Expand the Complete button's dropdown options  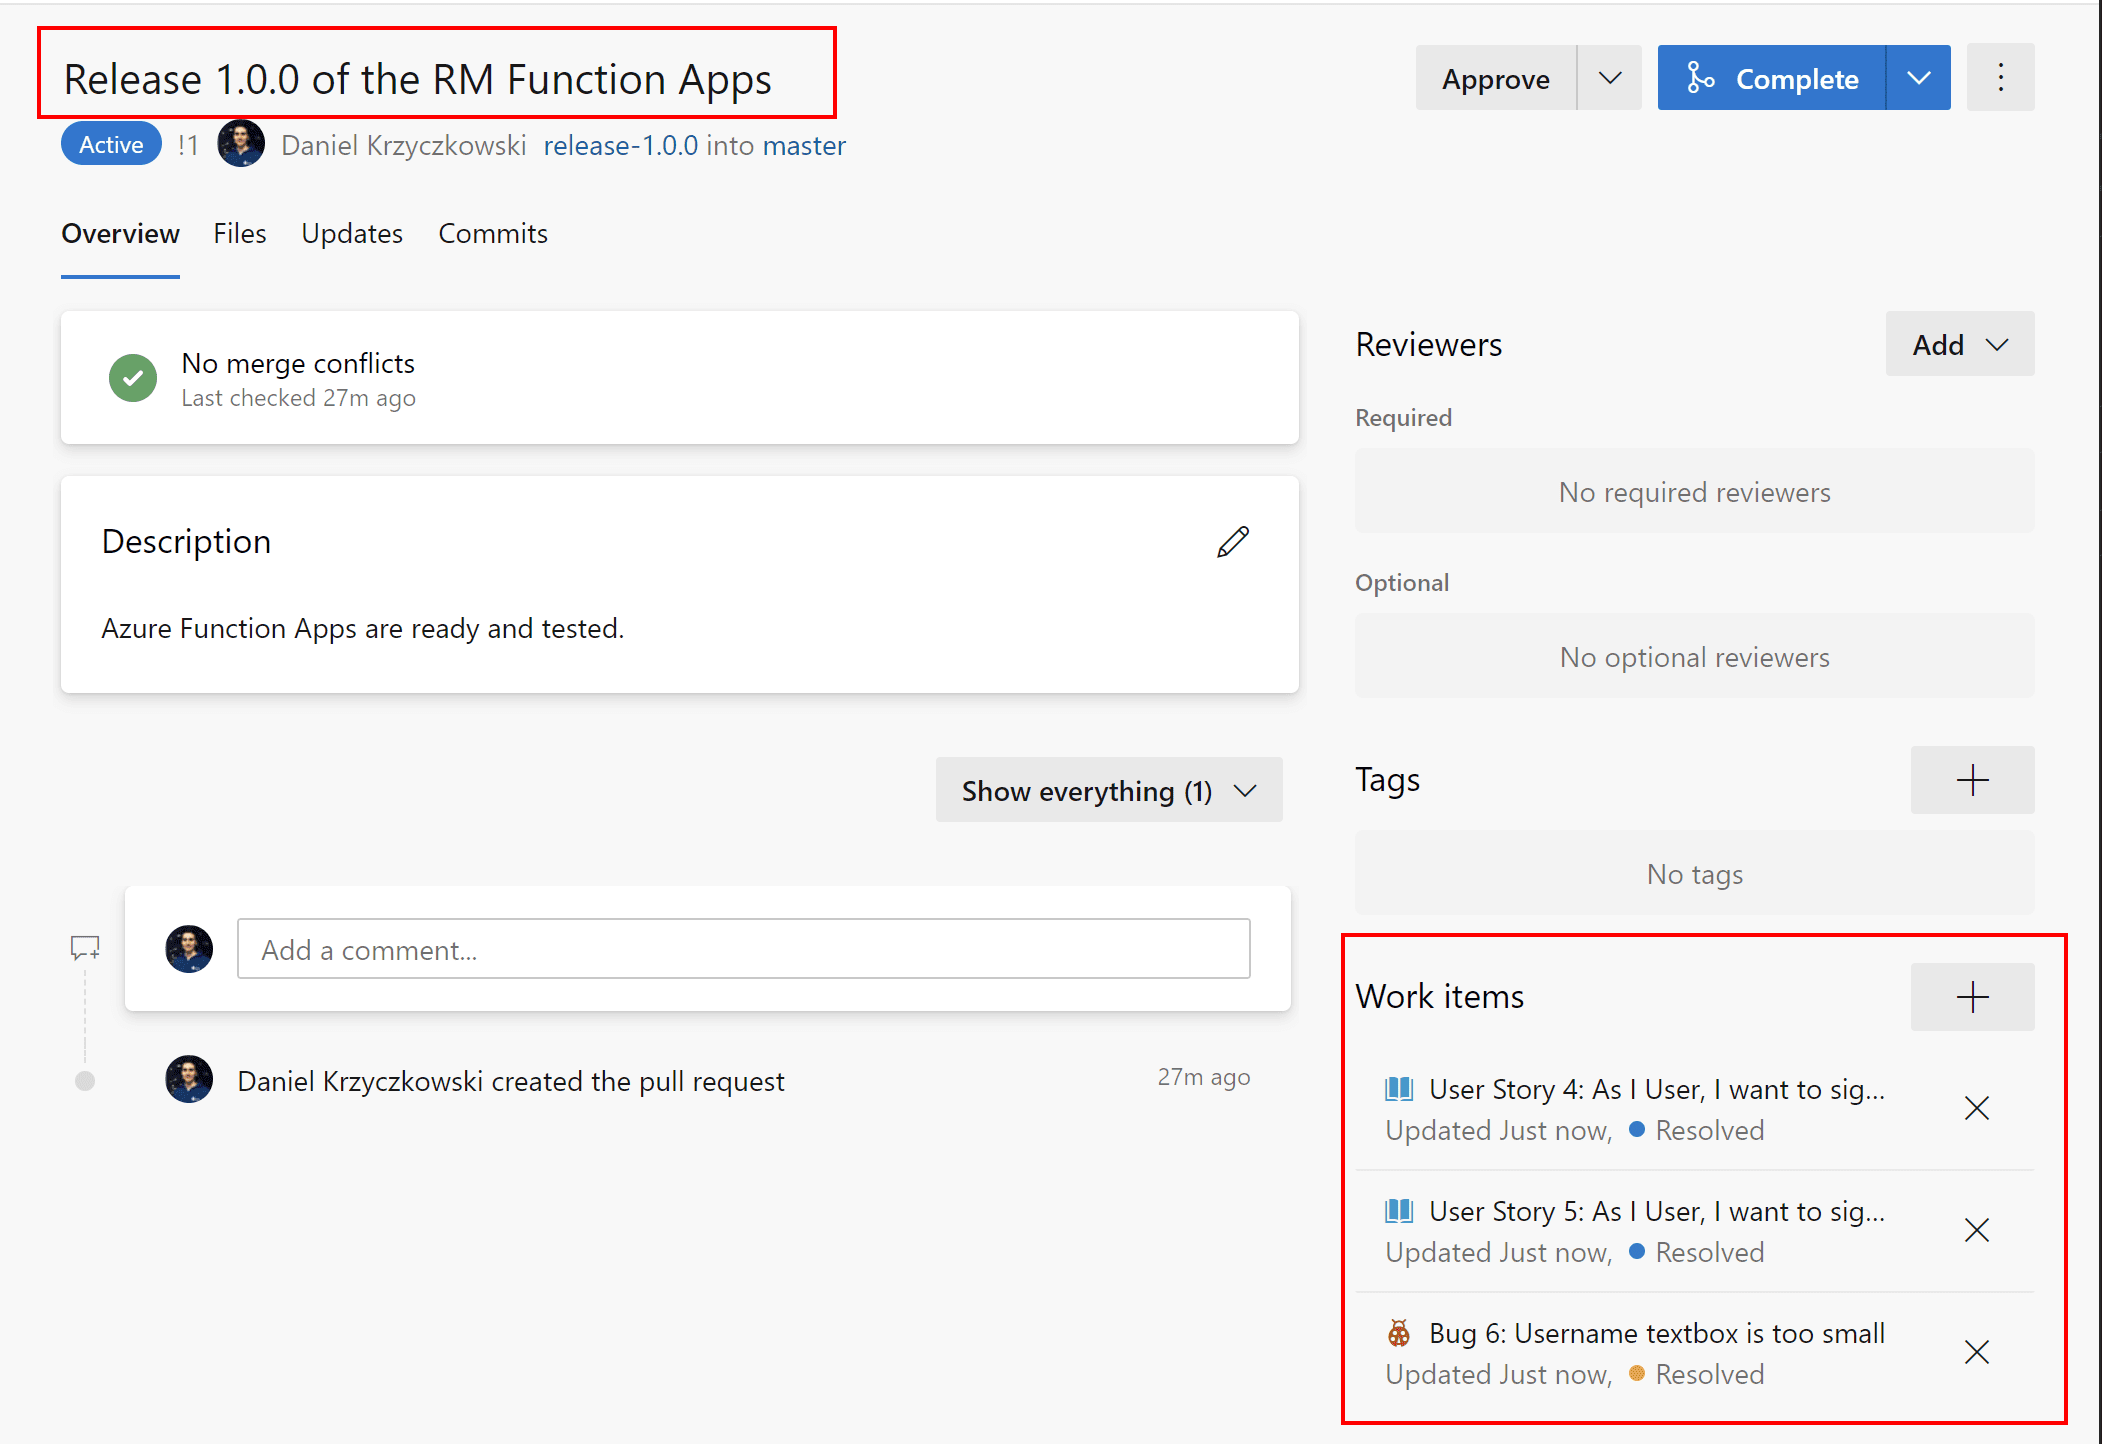point(1917,77)
